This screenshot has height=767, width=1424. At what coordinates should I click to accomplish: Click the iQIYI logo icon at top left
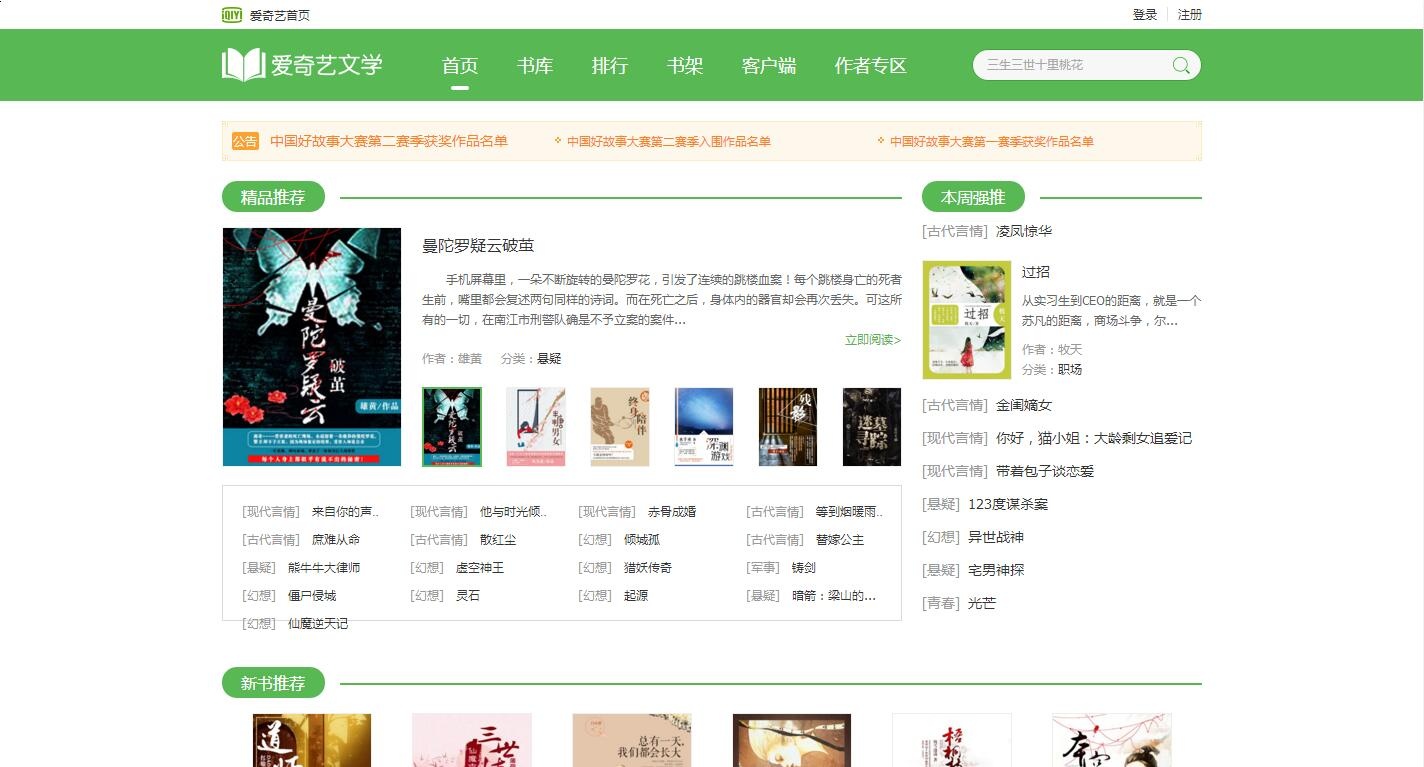(x=232, y=14)
